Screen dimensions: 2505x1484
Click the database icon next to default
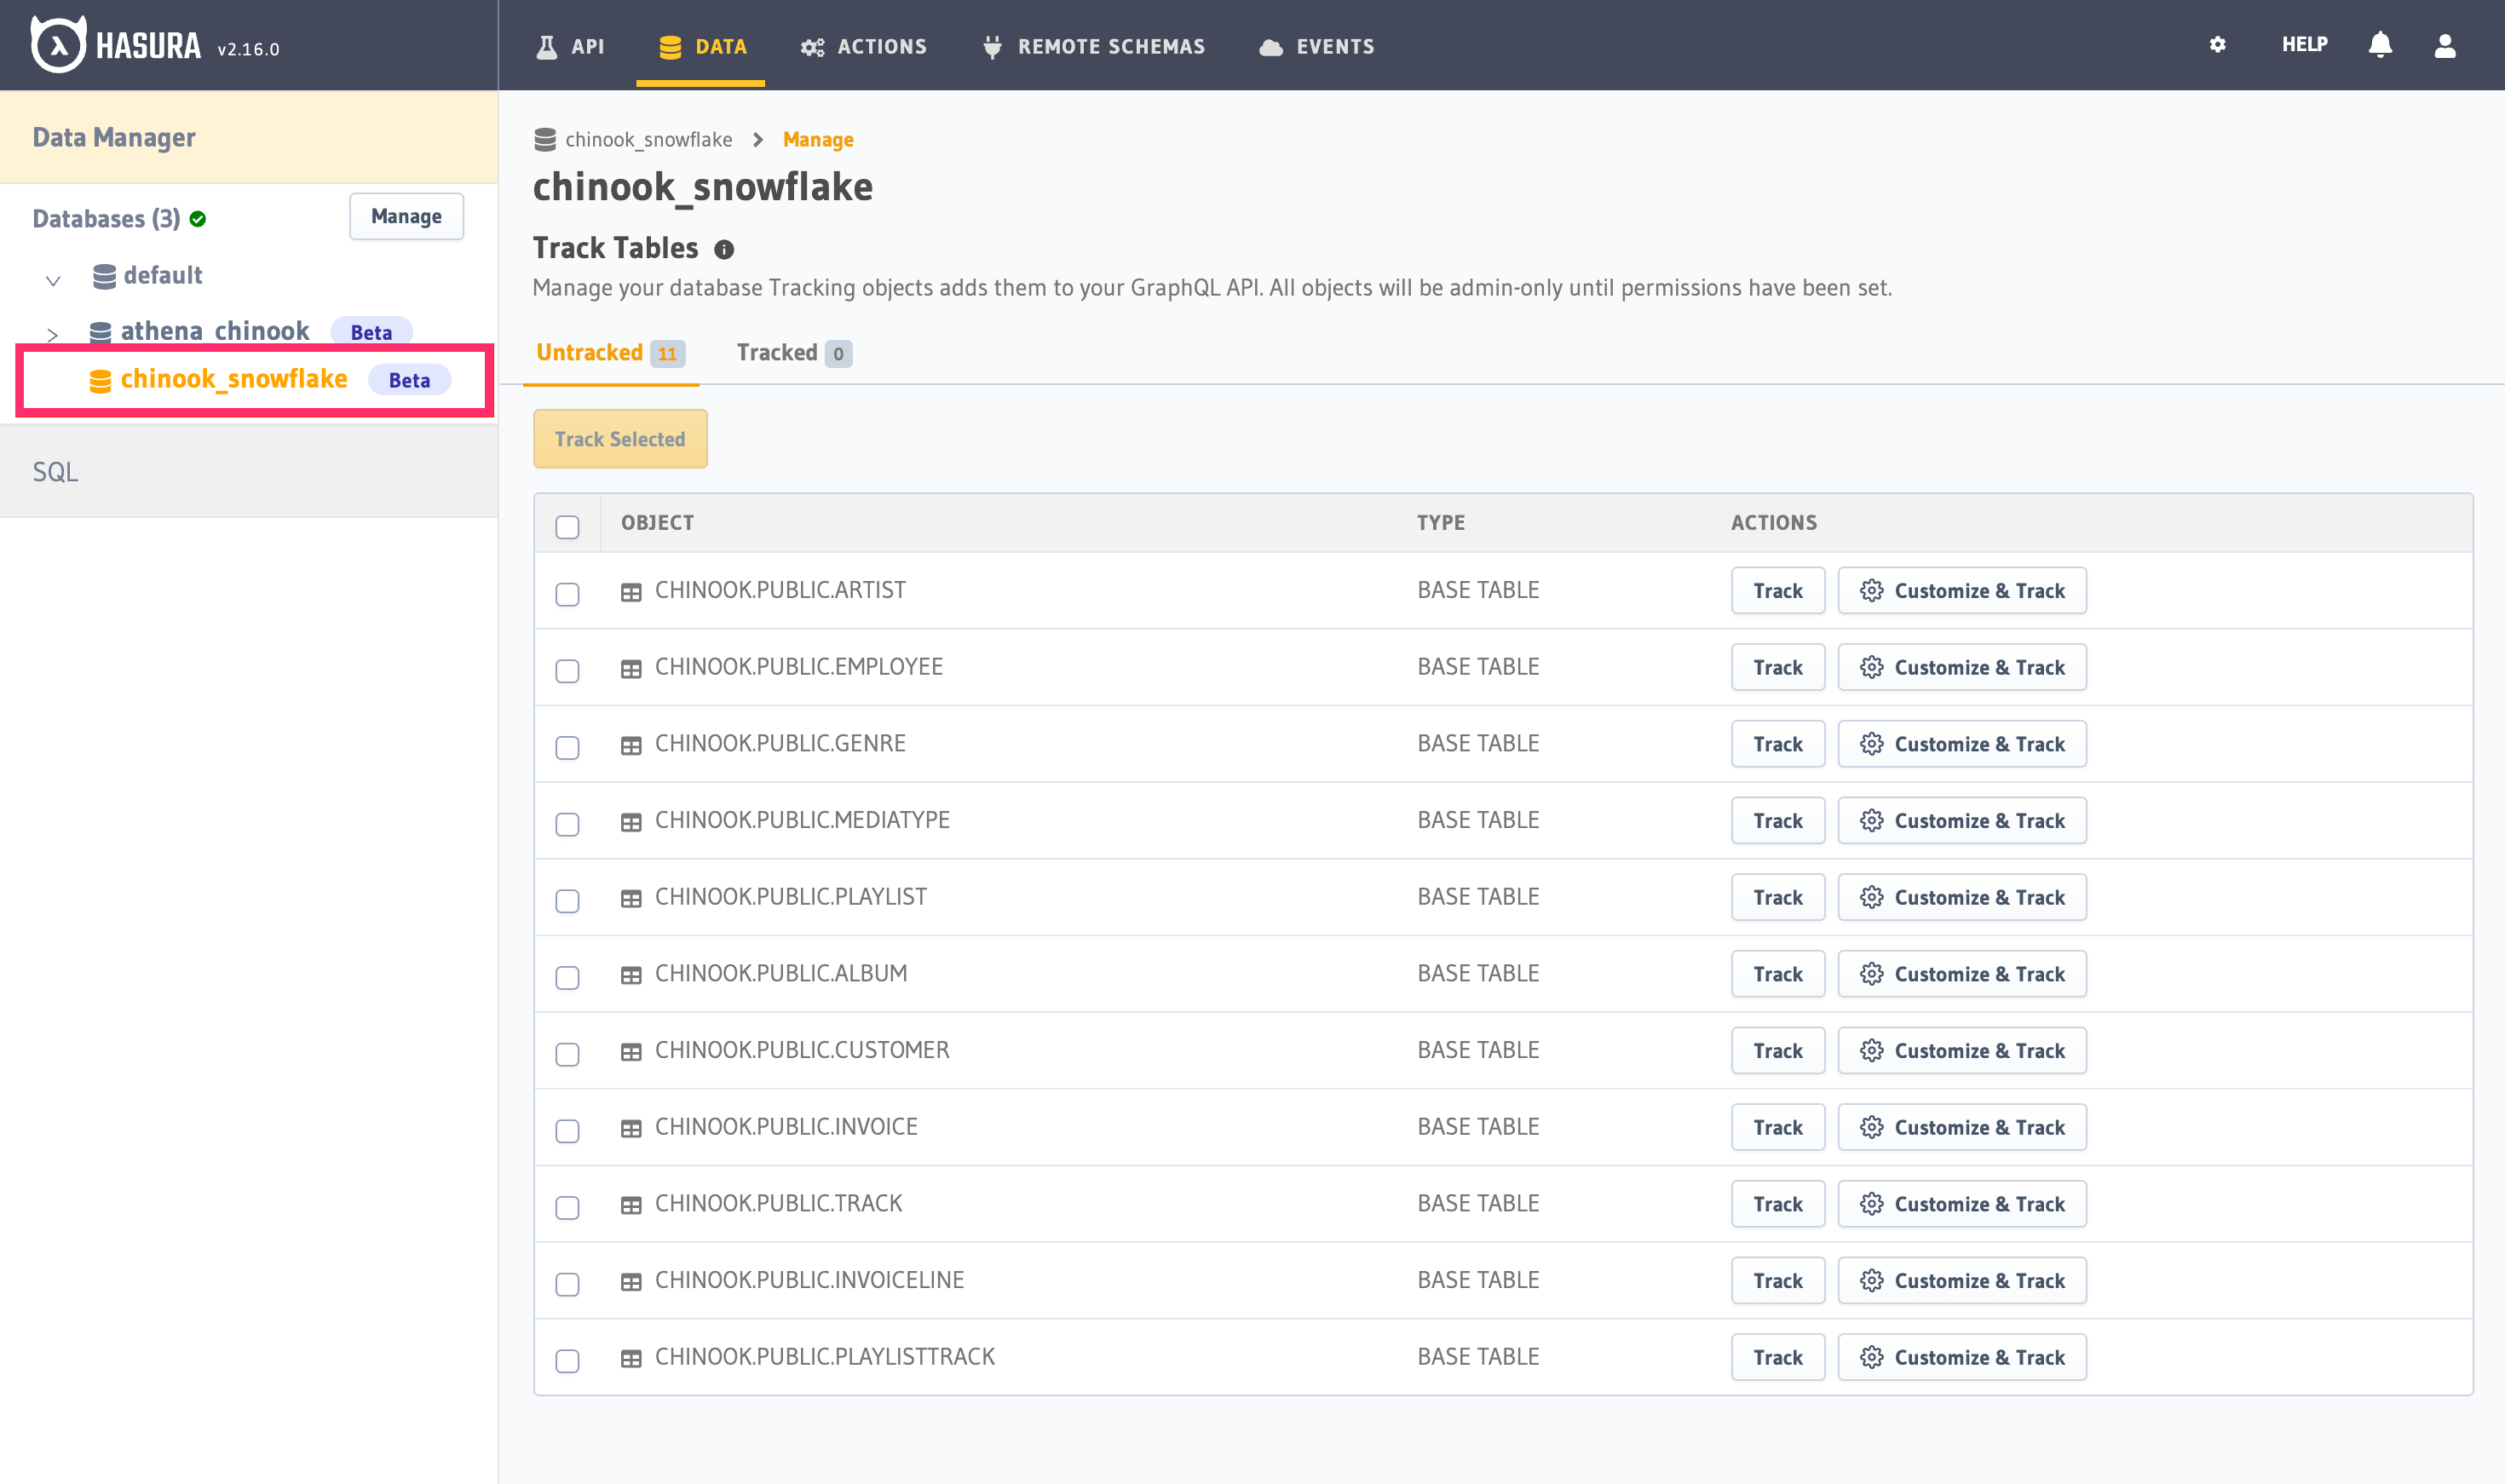[x=104, y=276]
